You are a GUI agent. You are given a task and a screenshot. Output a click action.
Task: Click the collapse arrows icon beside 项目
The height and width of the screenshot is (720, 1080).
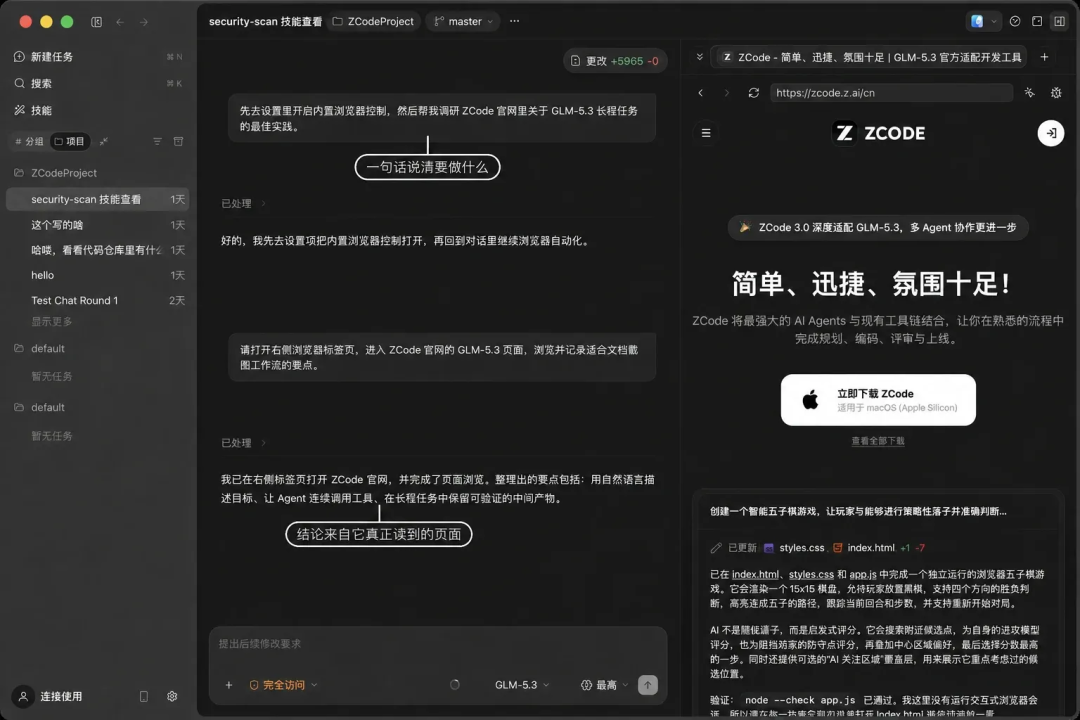point(103,141)
